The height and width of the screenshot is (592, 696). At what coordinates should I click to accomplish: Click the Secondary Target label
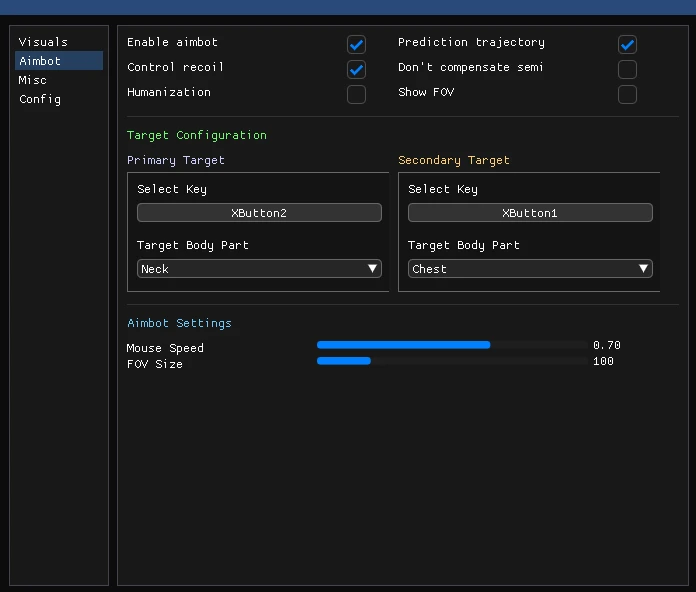point(454,160)
